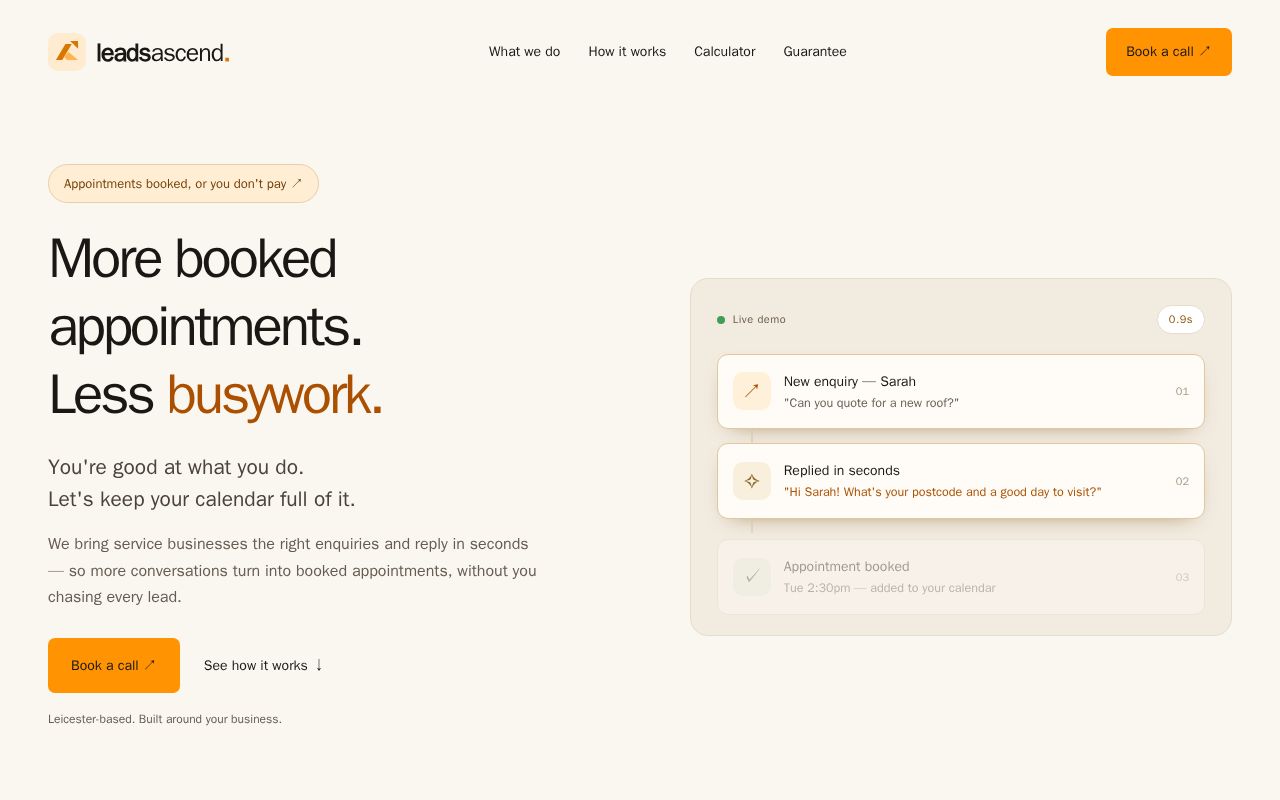Viewport: 1280px width, 800px height.
Task: Open the What we do menu item
Action: [524, 52]
